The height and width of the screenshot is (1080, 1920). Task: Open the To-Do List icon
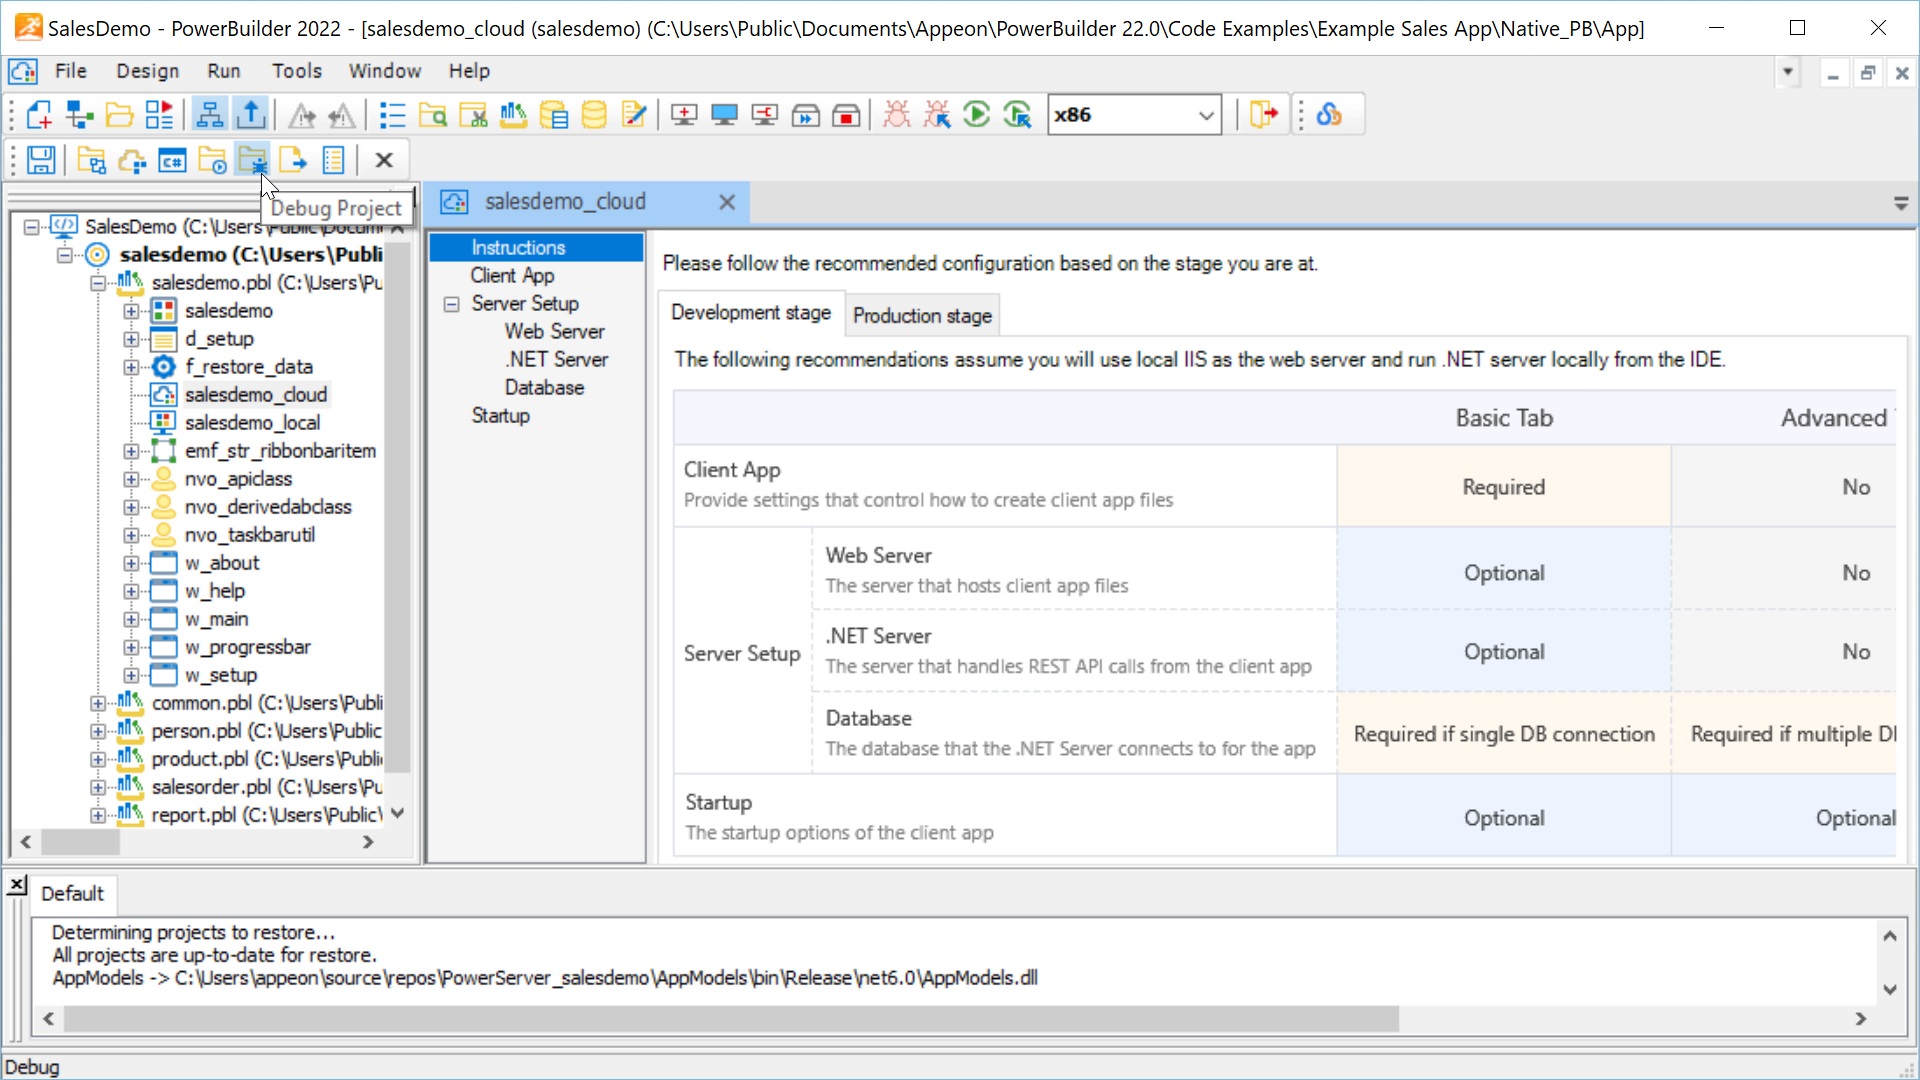(x=392, y=115)
